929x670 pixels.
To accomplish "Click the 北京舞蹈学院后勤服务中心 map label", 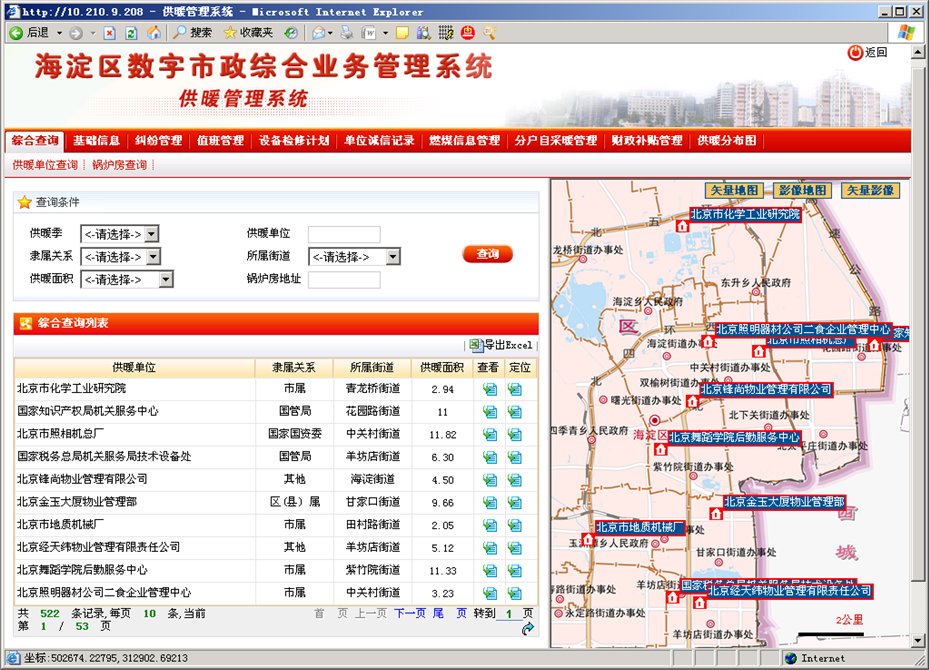I will coord(735,438).
